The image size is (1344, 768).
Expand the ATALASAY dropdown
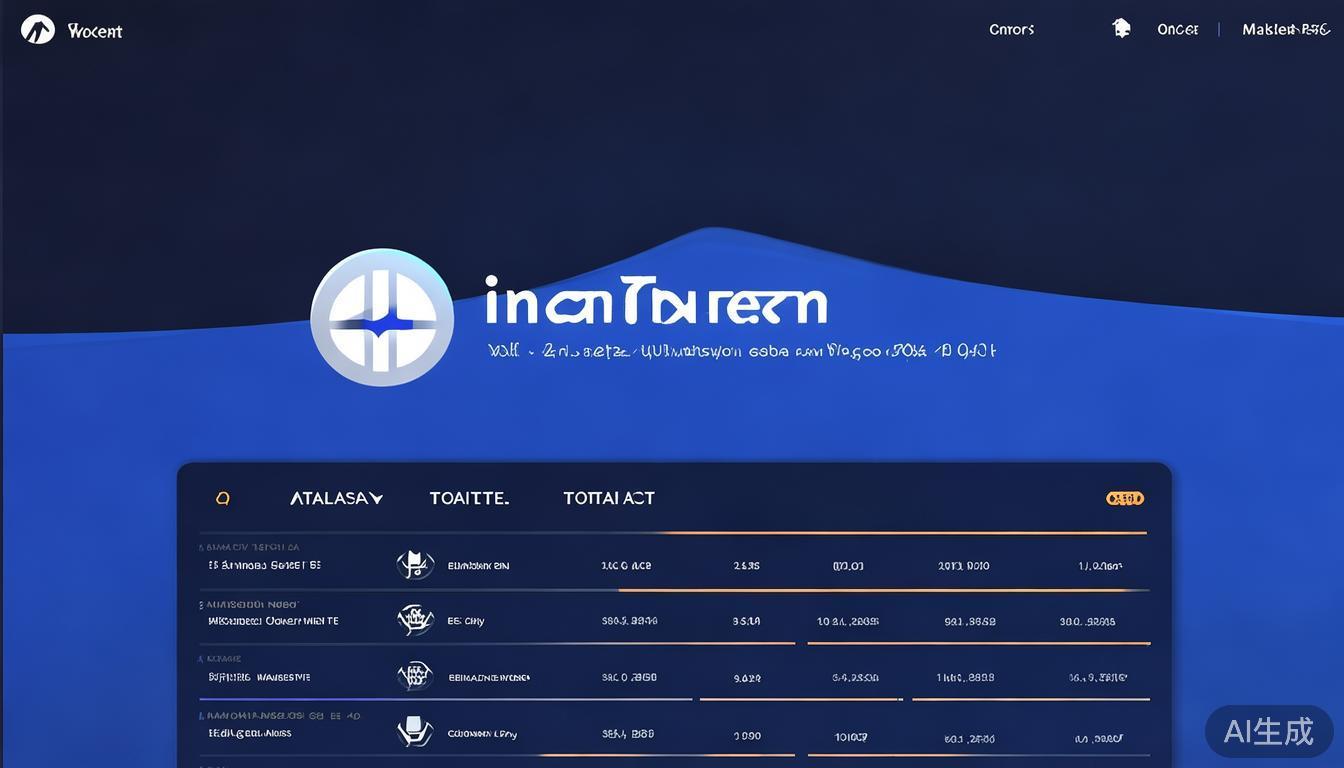336,498
